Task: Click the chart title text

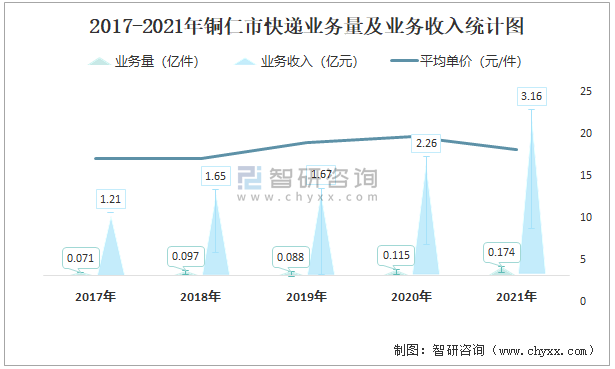Action: click(307, 27)
